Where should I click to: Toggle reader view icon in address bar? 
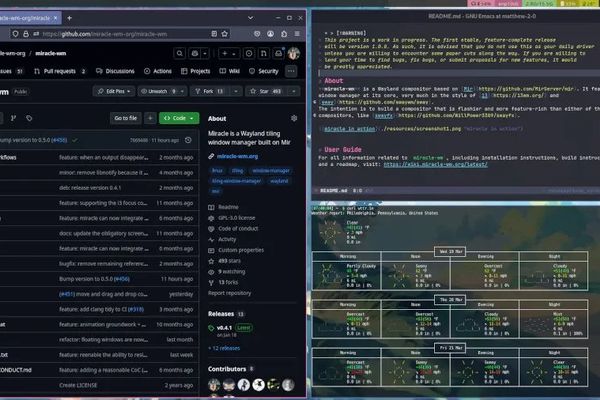[214, 34]
